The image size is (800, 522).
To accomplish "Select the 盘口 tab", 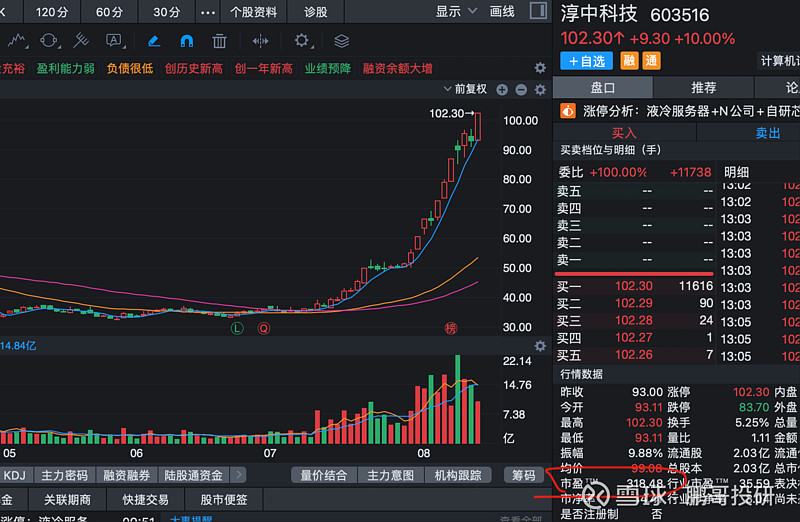I will click(x=603, y=87).
